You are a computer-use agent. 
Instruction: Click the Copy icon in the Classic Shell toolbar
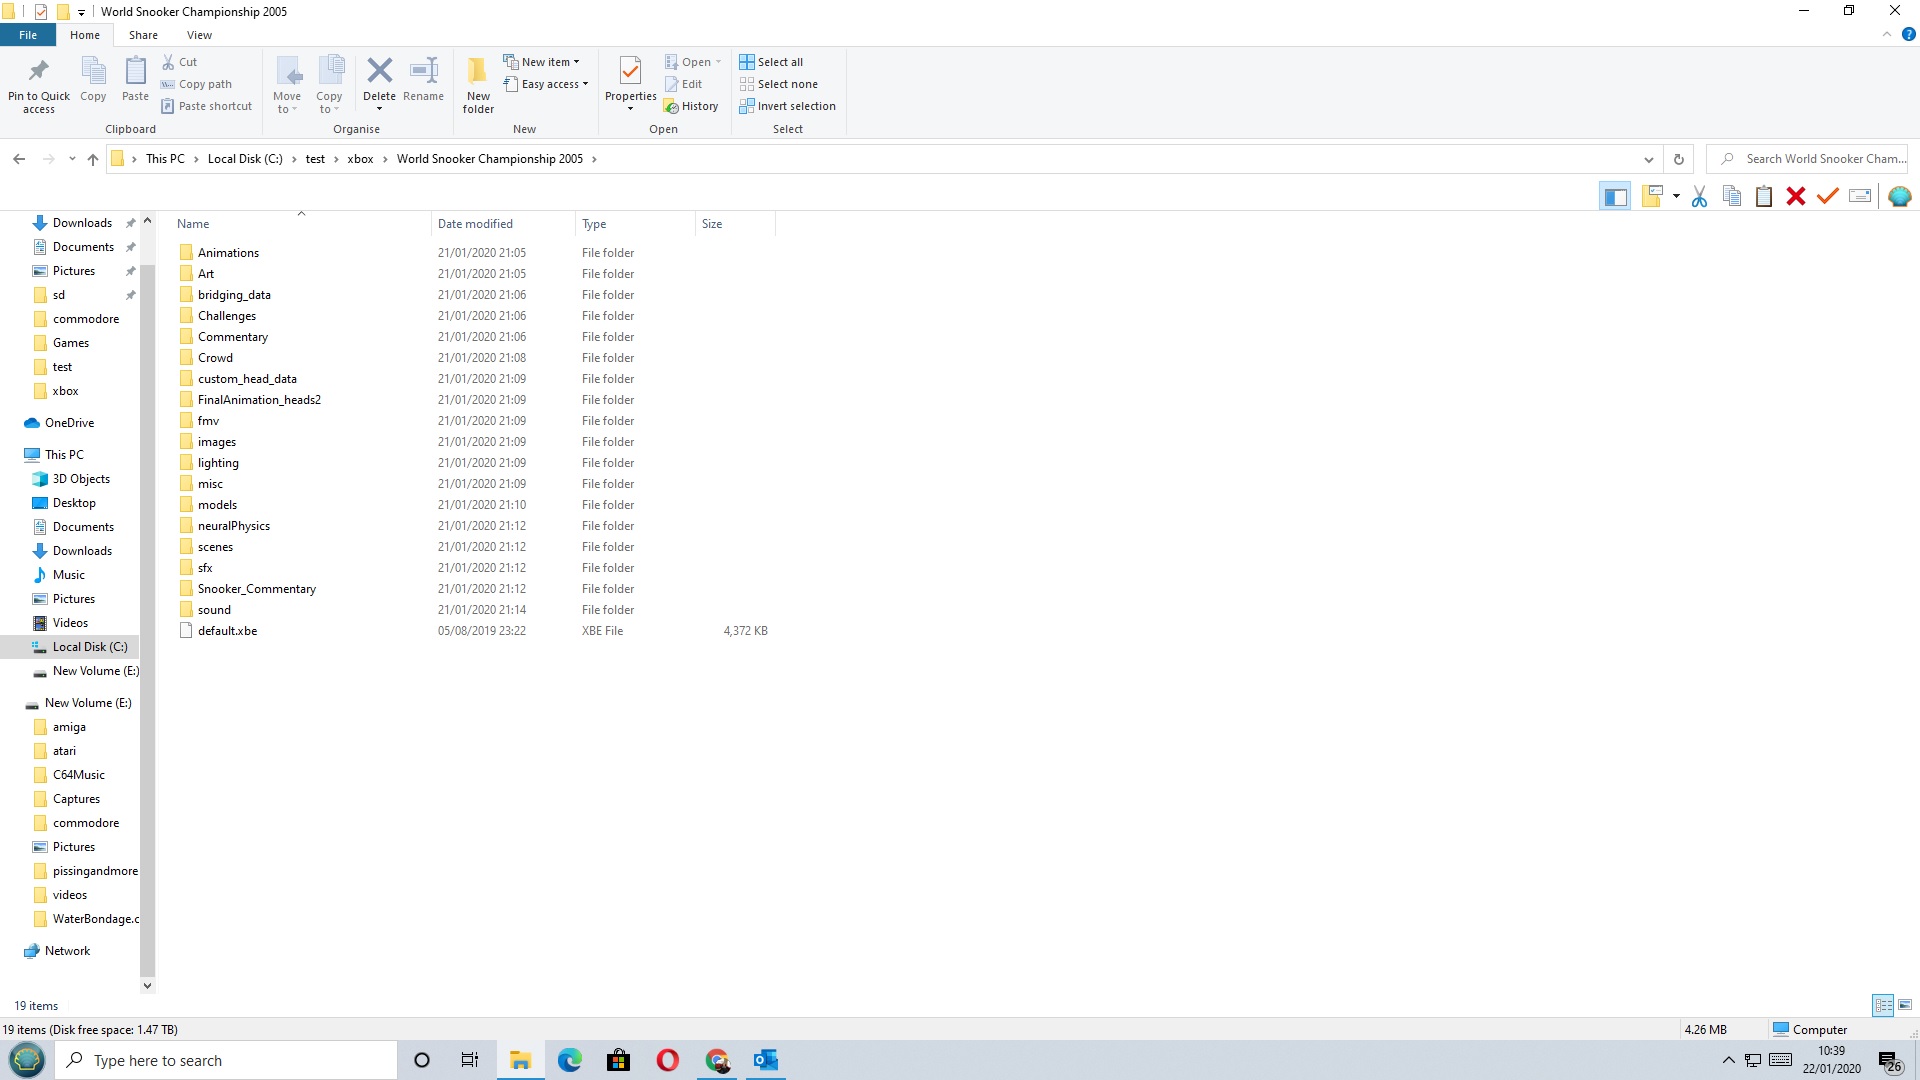(x=1732, y=197)
